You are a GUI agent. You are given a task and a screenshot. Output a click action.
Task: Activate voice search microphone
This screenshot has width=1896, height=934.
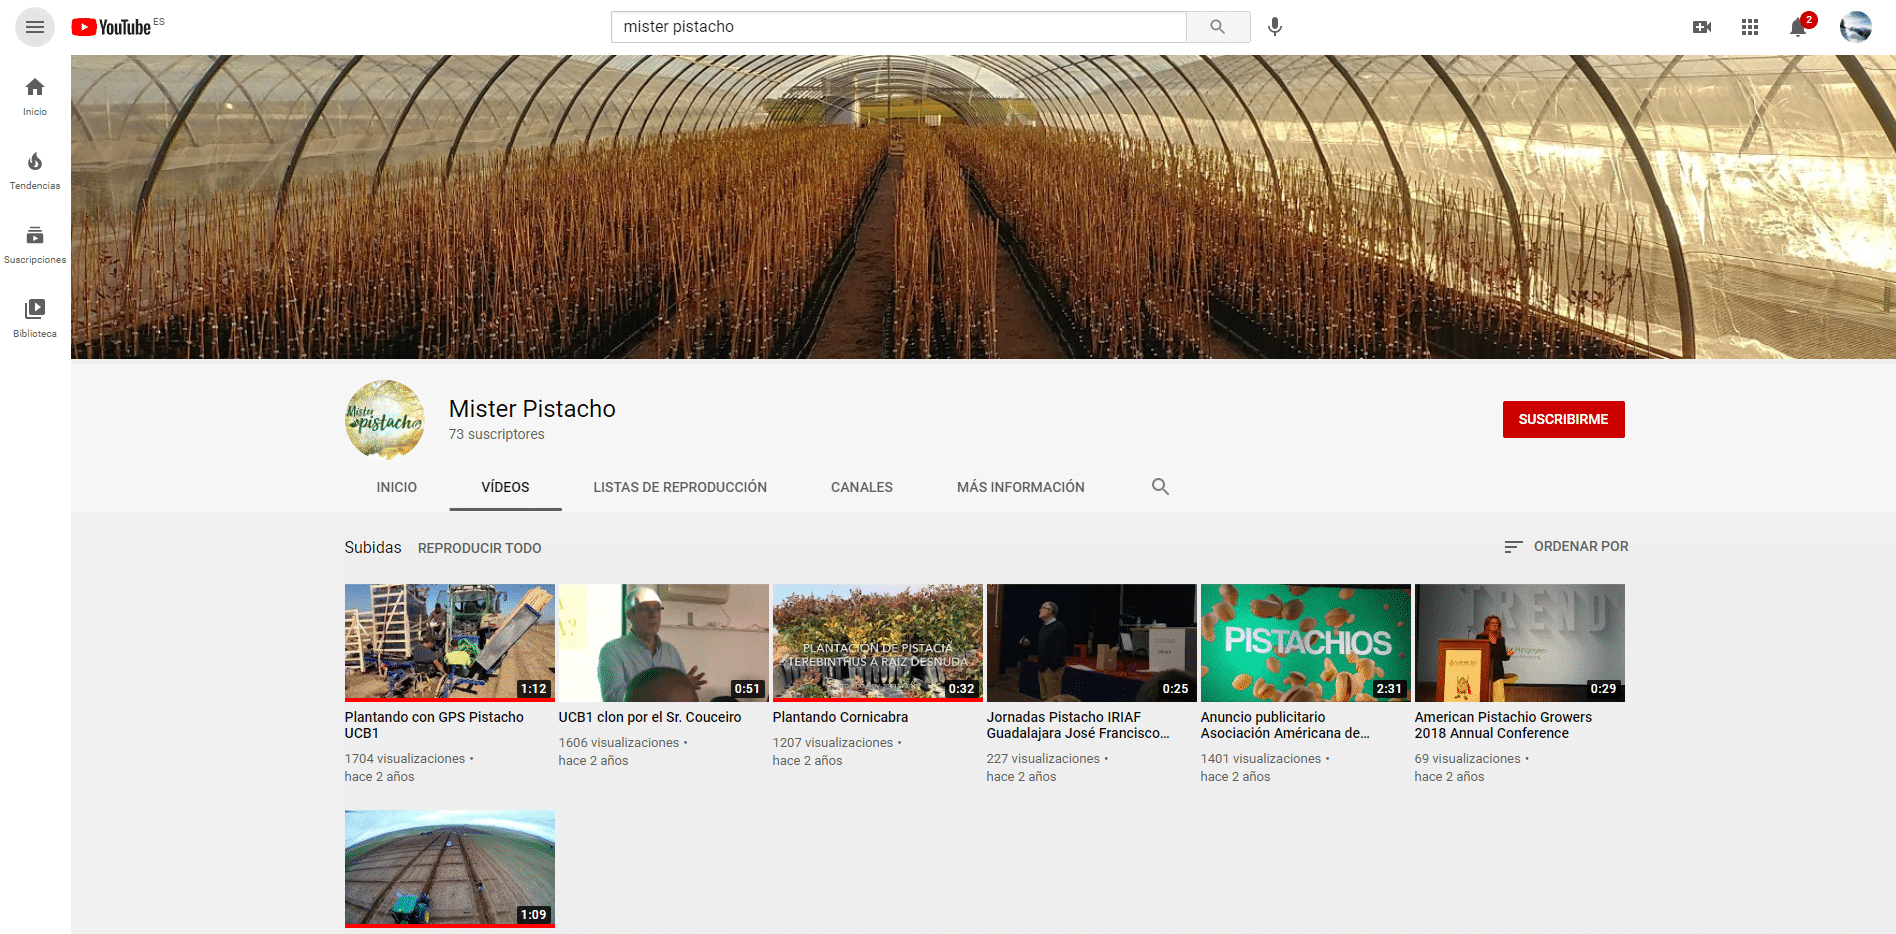pyautogui.click(x=1274, y=27)
